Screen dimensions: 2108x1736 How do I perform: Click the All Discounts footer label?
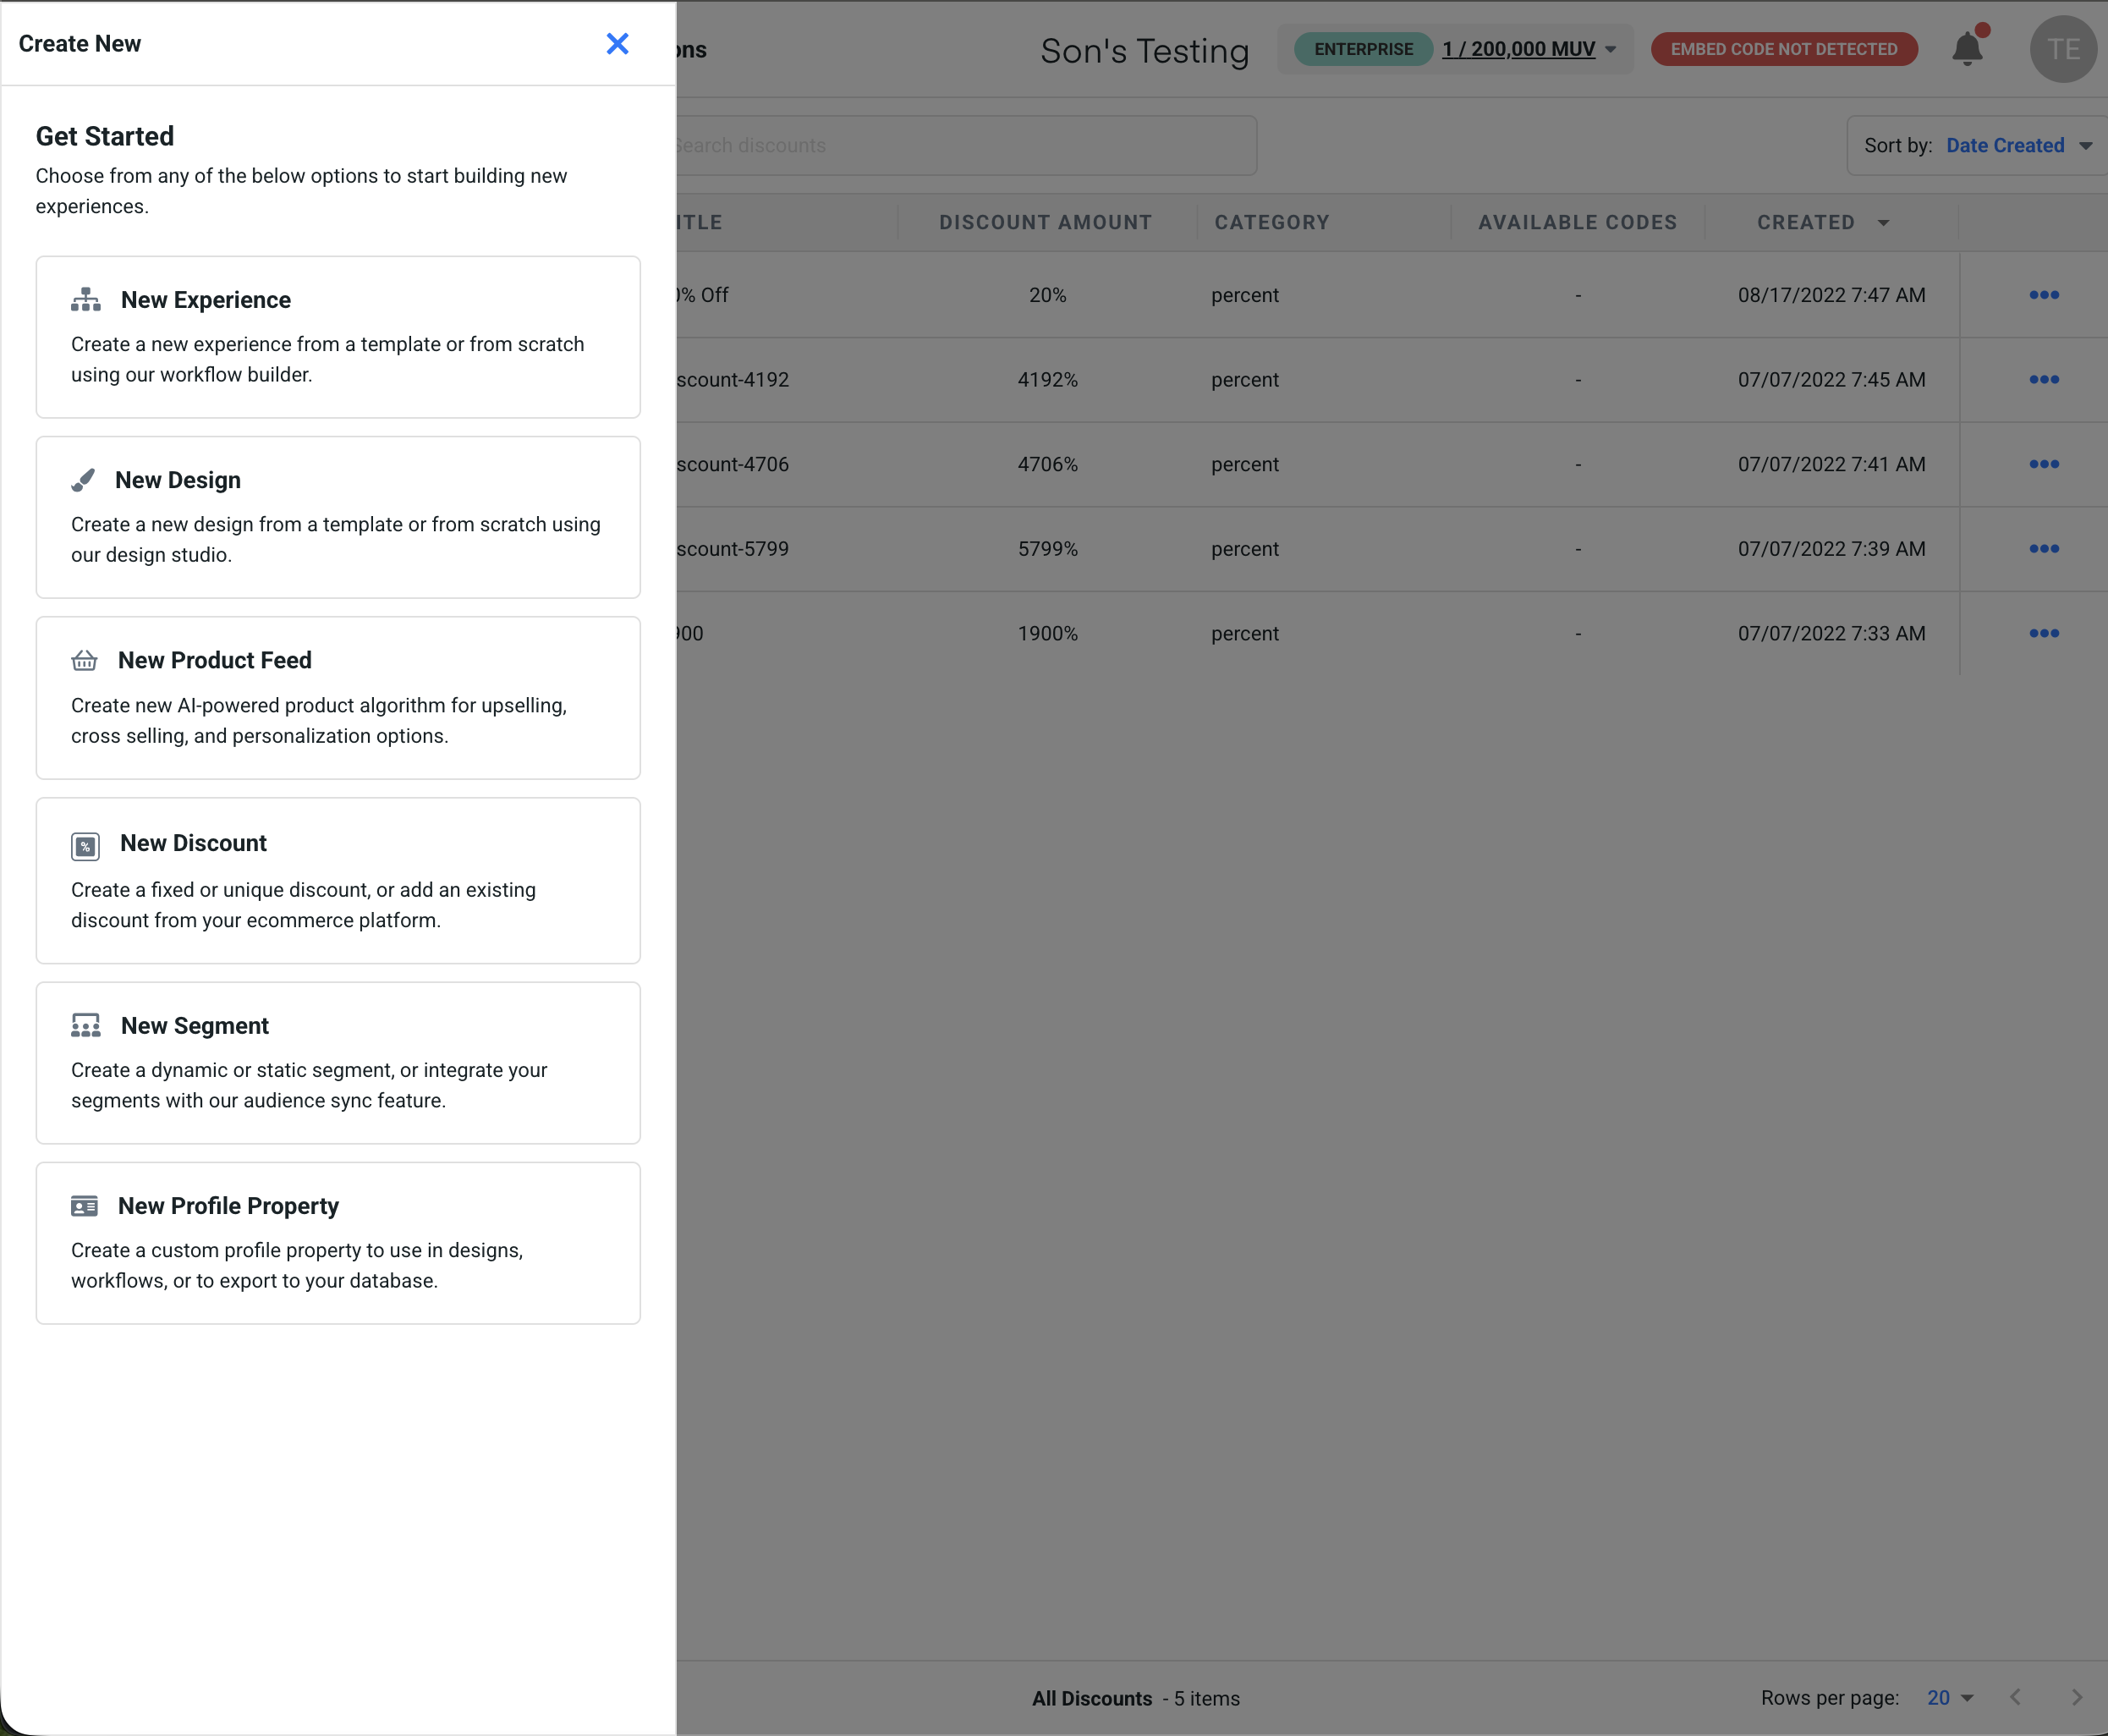[x=1092, y=1698]
